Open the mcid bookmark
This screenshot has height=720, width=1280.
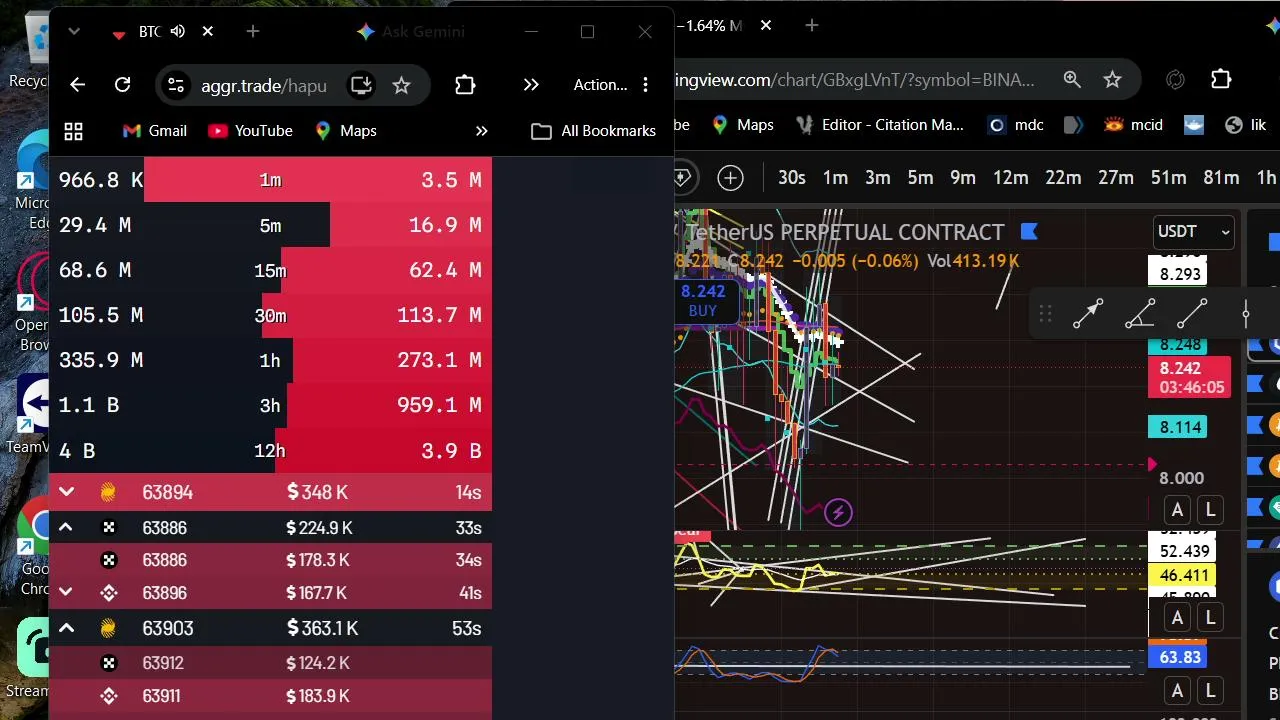[1133, 125]
